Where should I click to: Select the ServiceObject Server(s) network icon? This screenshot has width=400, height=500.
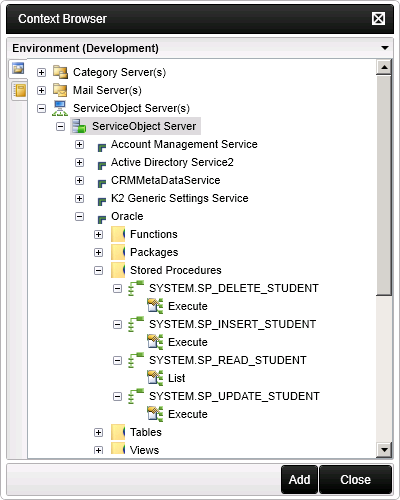[60, 108]
